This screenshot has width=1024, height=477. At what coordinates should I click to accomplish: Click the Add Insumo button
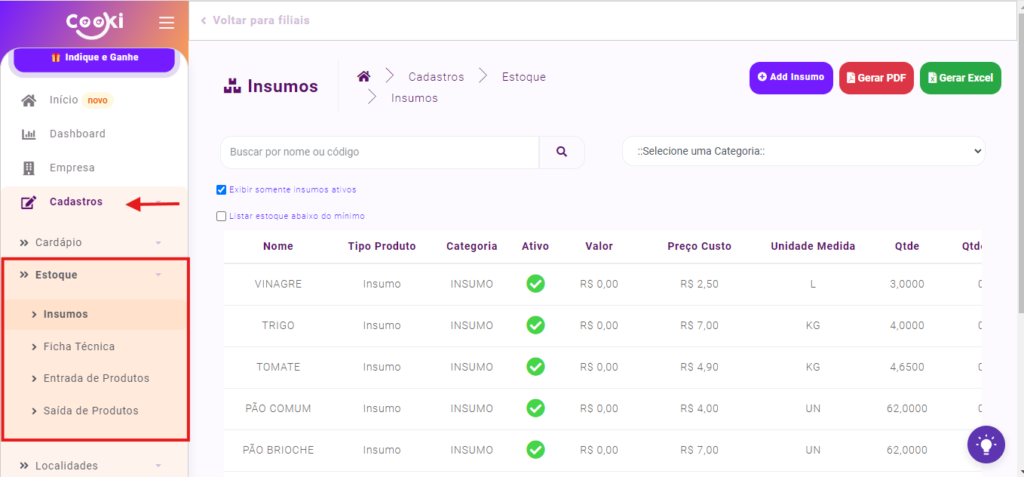[790, 78]
